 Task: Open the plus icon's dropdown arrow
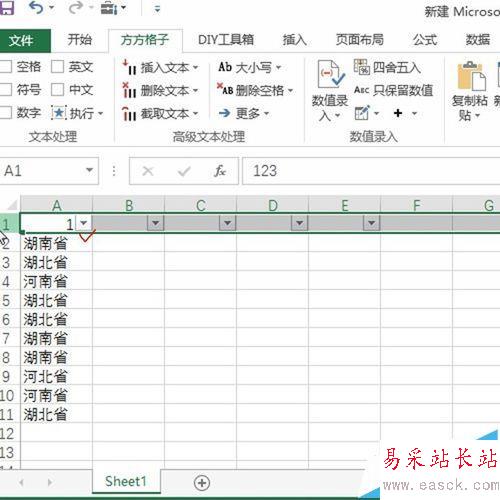(414, 113)
